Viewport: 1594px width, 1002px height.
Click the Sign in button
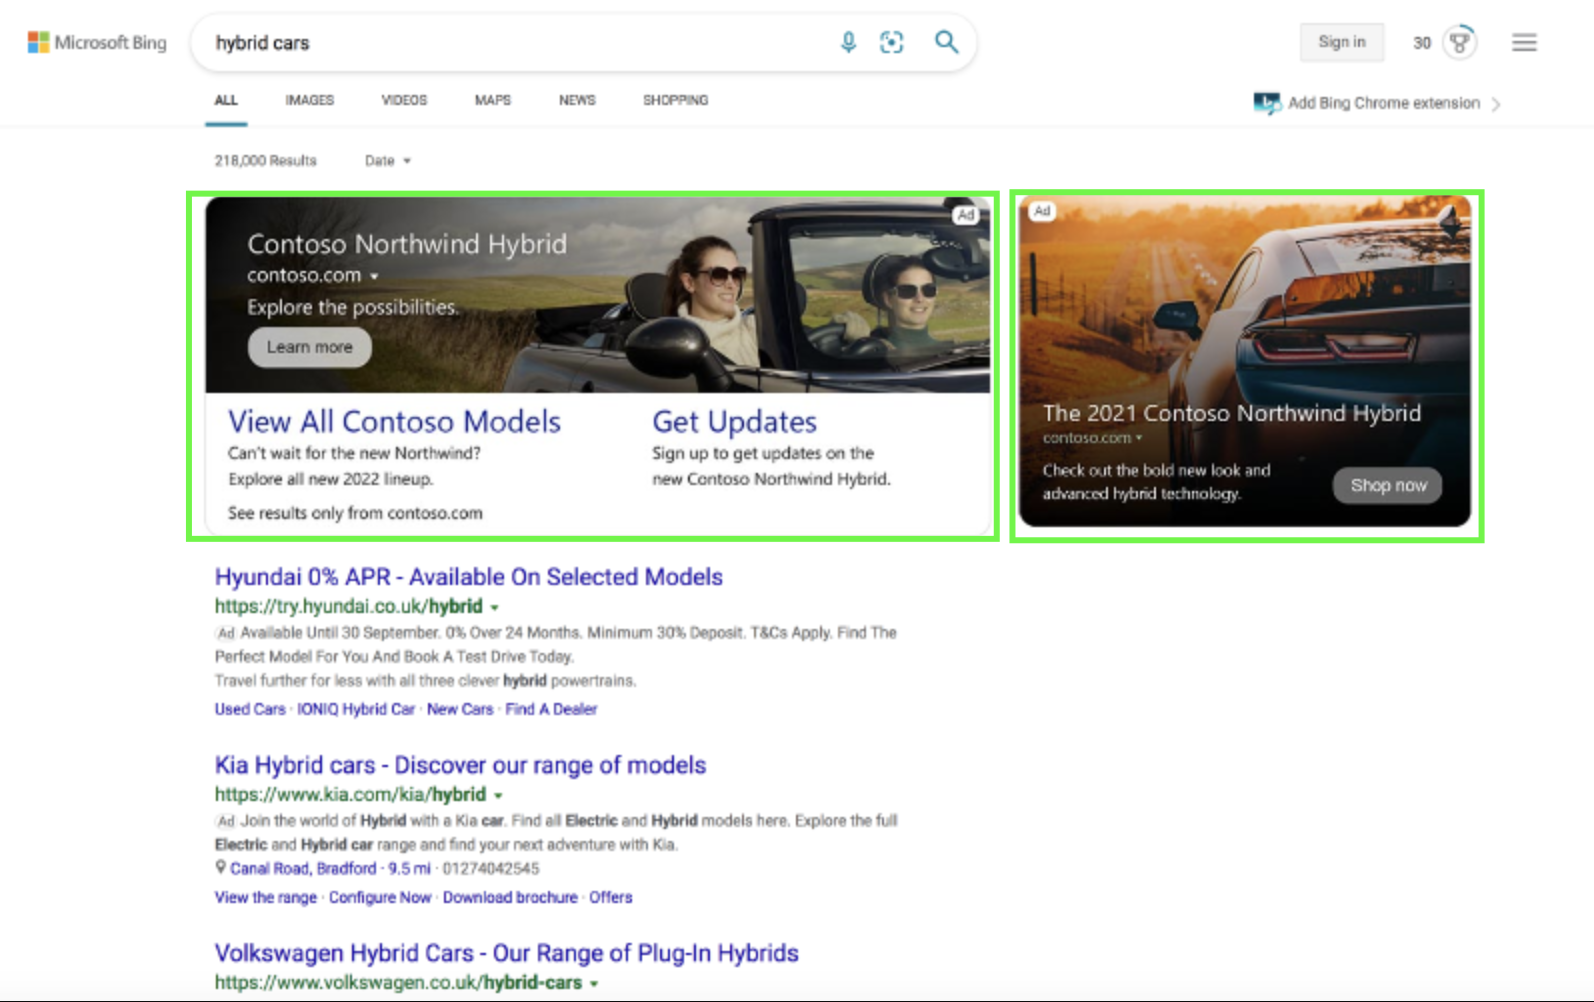[1341, 42]
